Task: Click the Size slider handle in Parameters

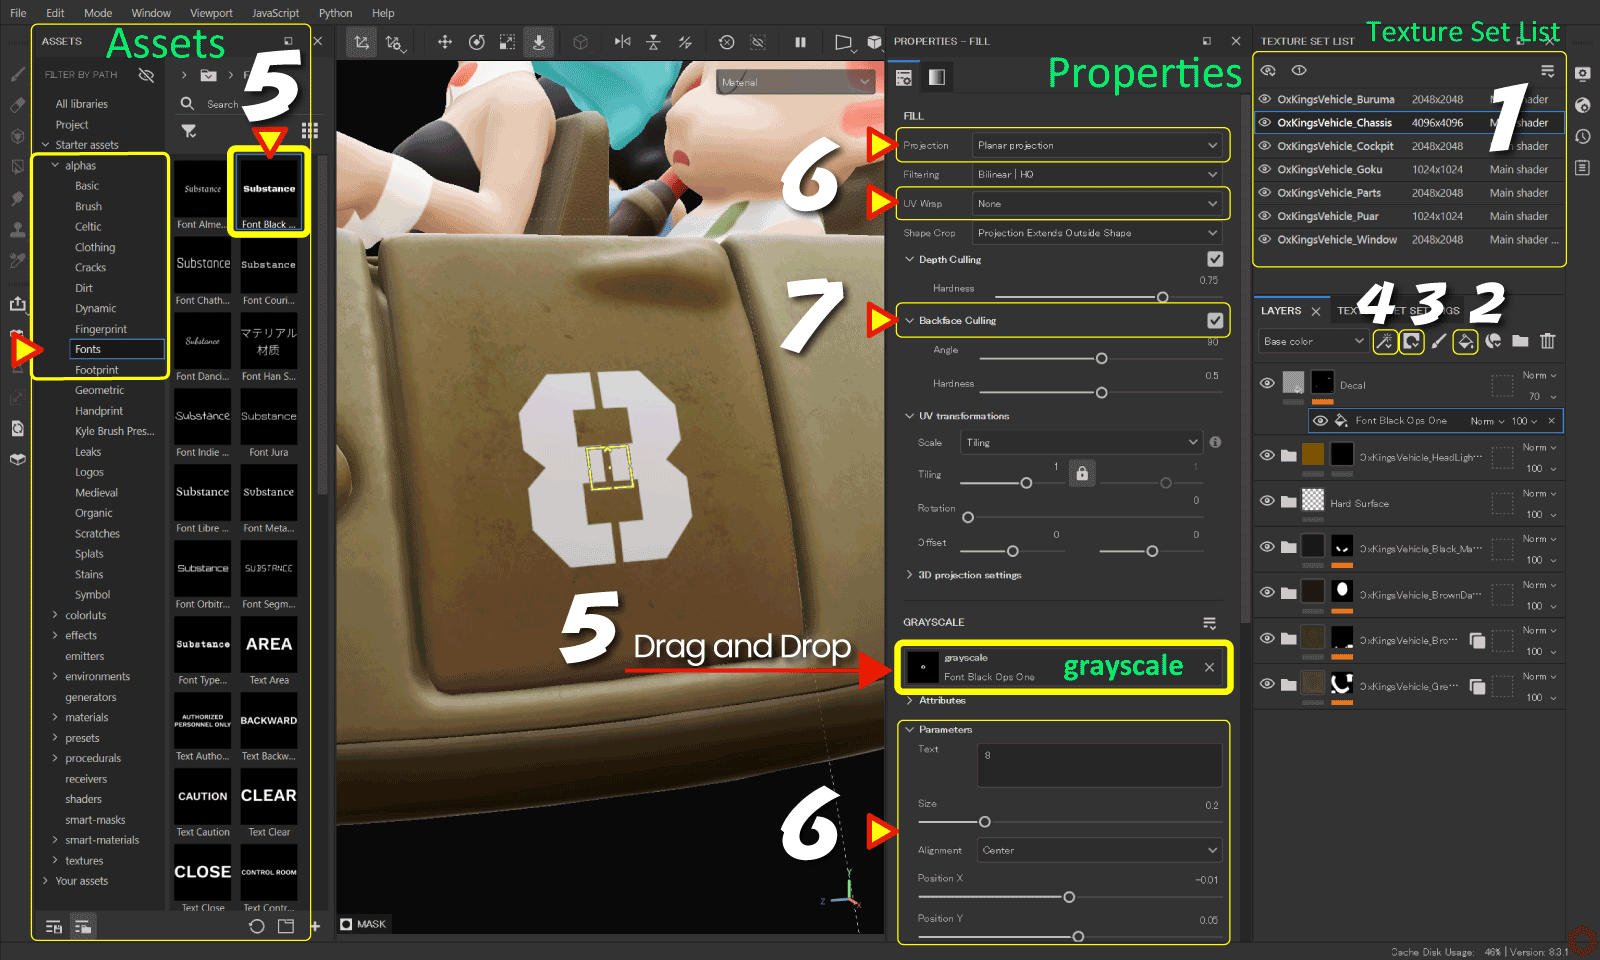Action: pos(985,822)
